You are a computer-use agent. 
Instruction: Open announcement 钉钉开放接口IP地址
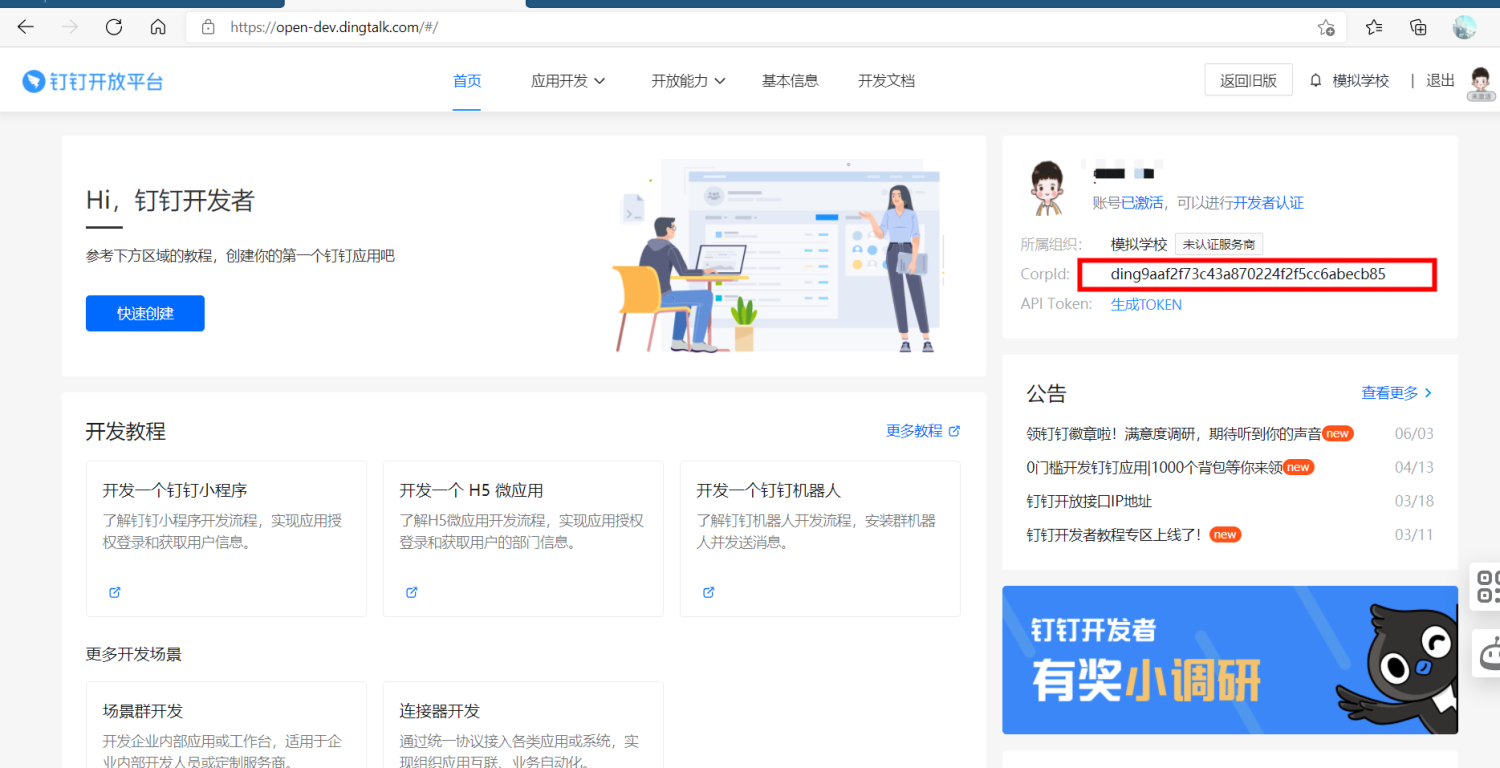pos(1089,501)
